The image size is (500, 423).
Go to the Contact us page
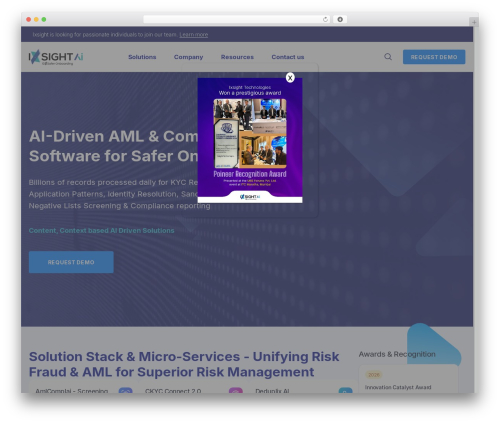point(288,57)
